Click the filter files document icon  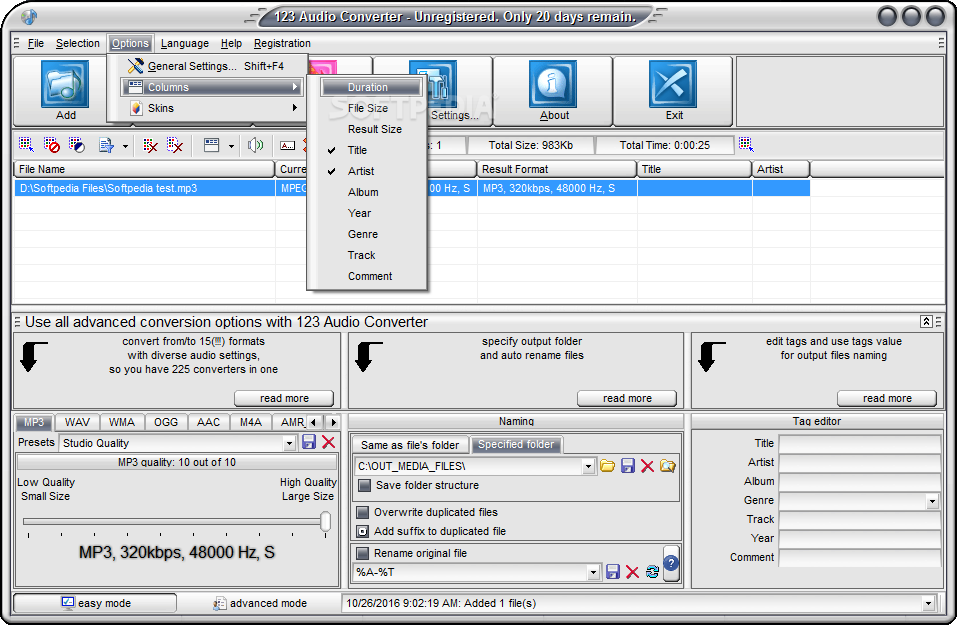[x=106, y=145]
